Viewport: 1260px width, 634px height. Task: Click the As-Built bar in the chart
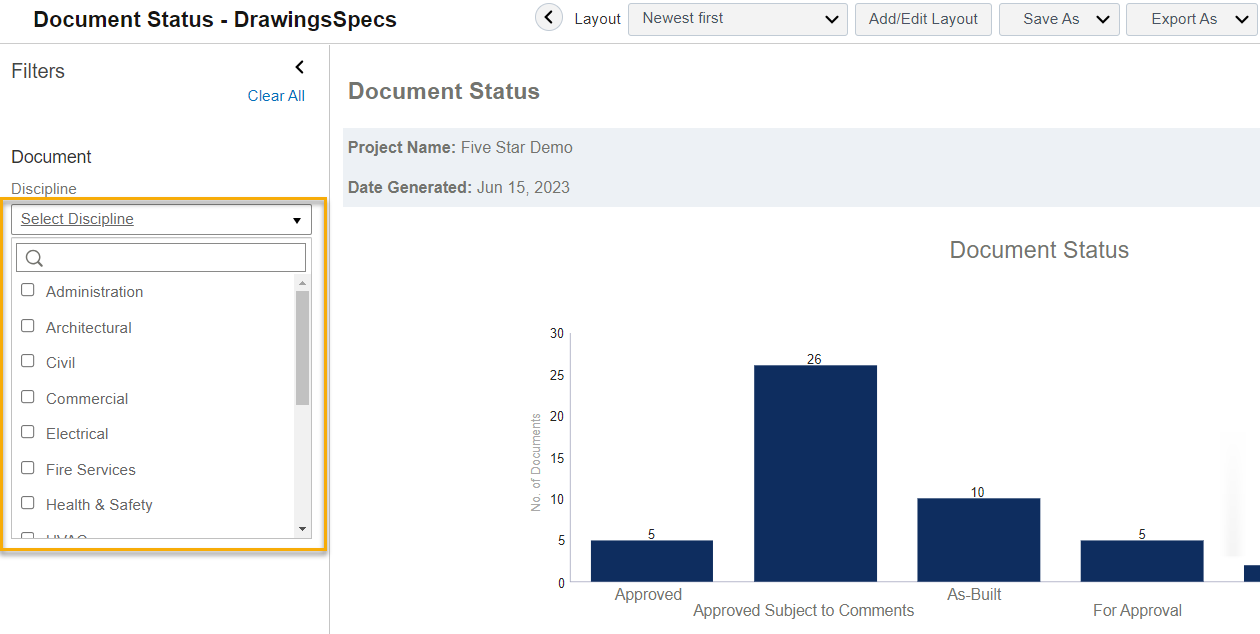978,540
